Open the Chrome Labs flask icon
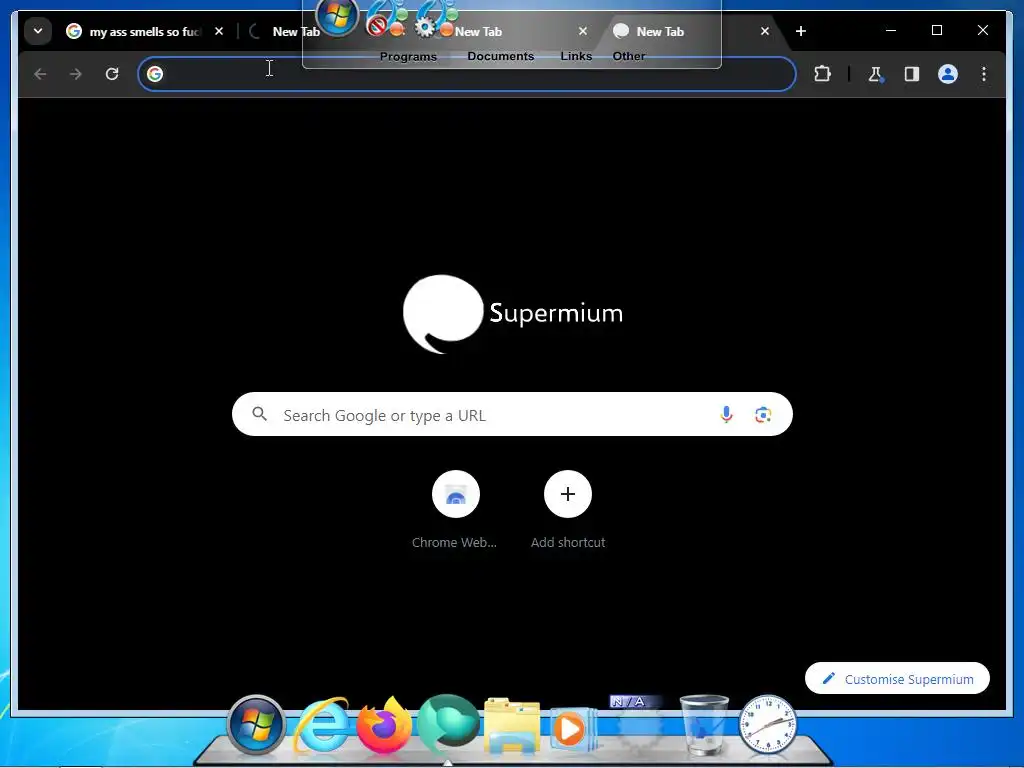The height and width of the screenshot is (768, 1024). point(876,74)
